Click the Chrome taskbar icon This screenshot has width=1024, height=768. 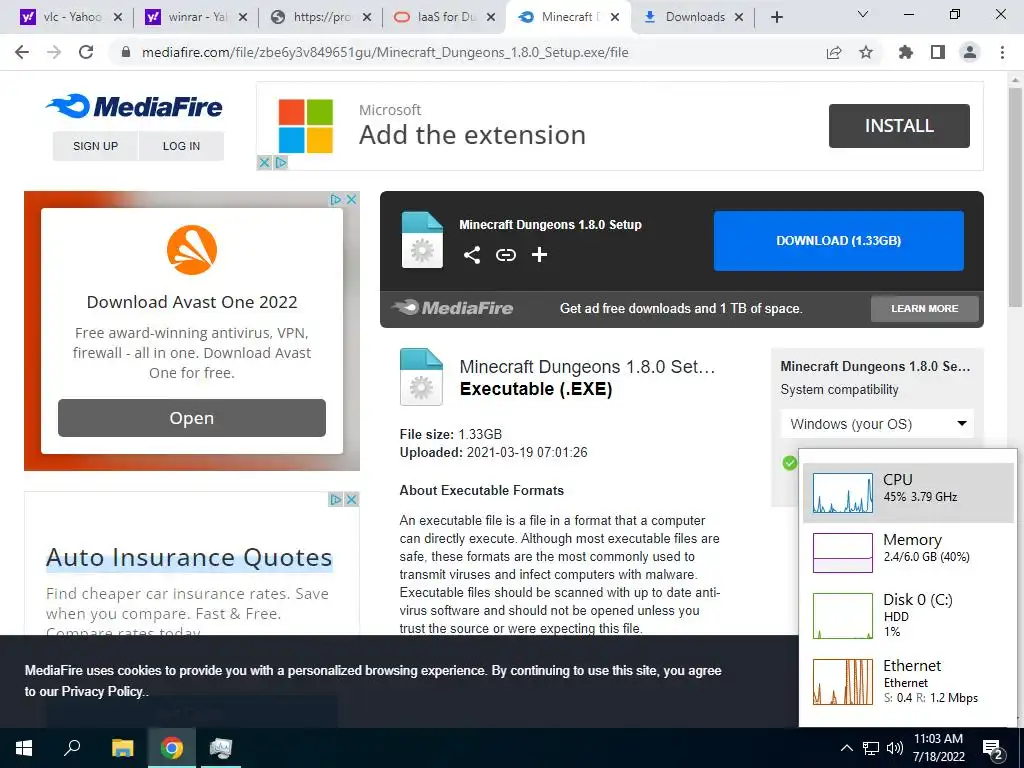[172, 748]
